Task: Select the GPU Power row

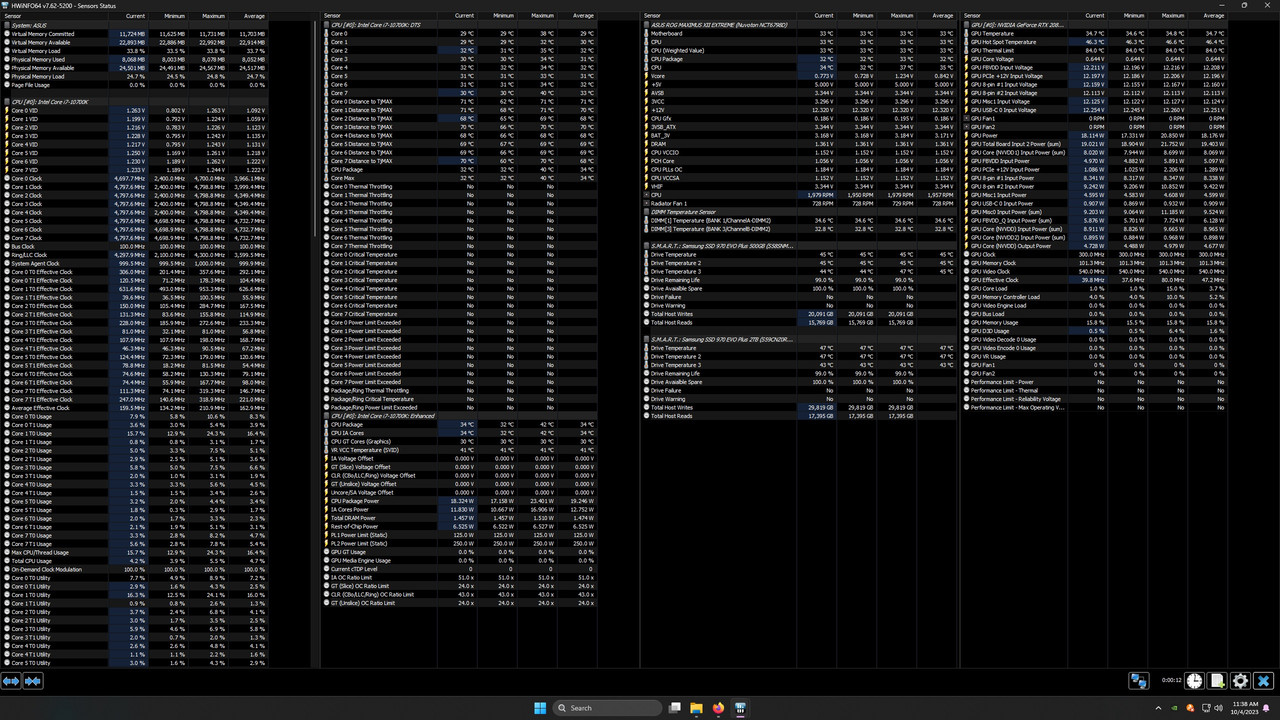Action: [x=1095, y=135]
